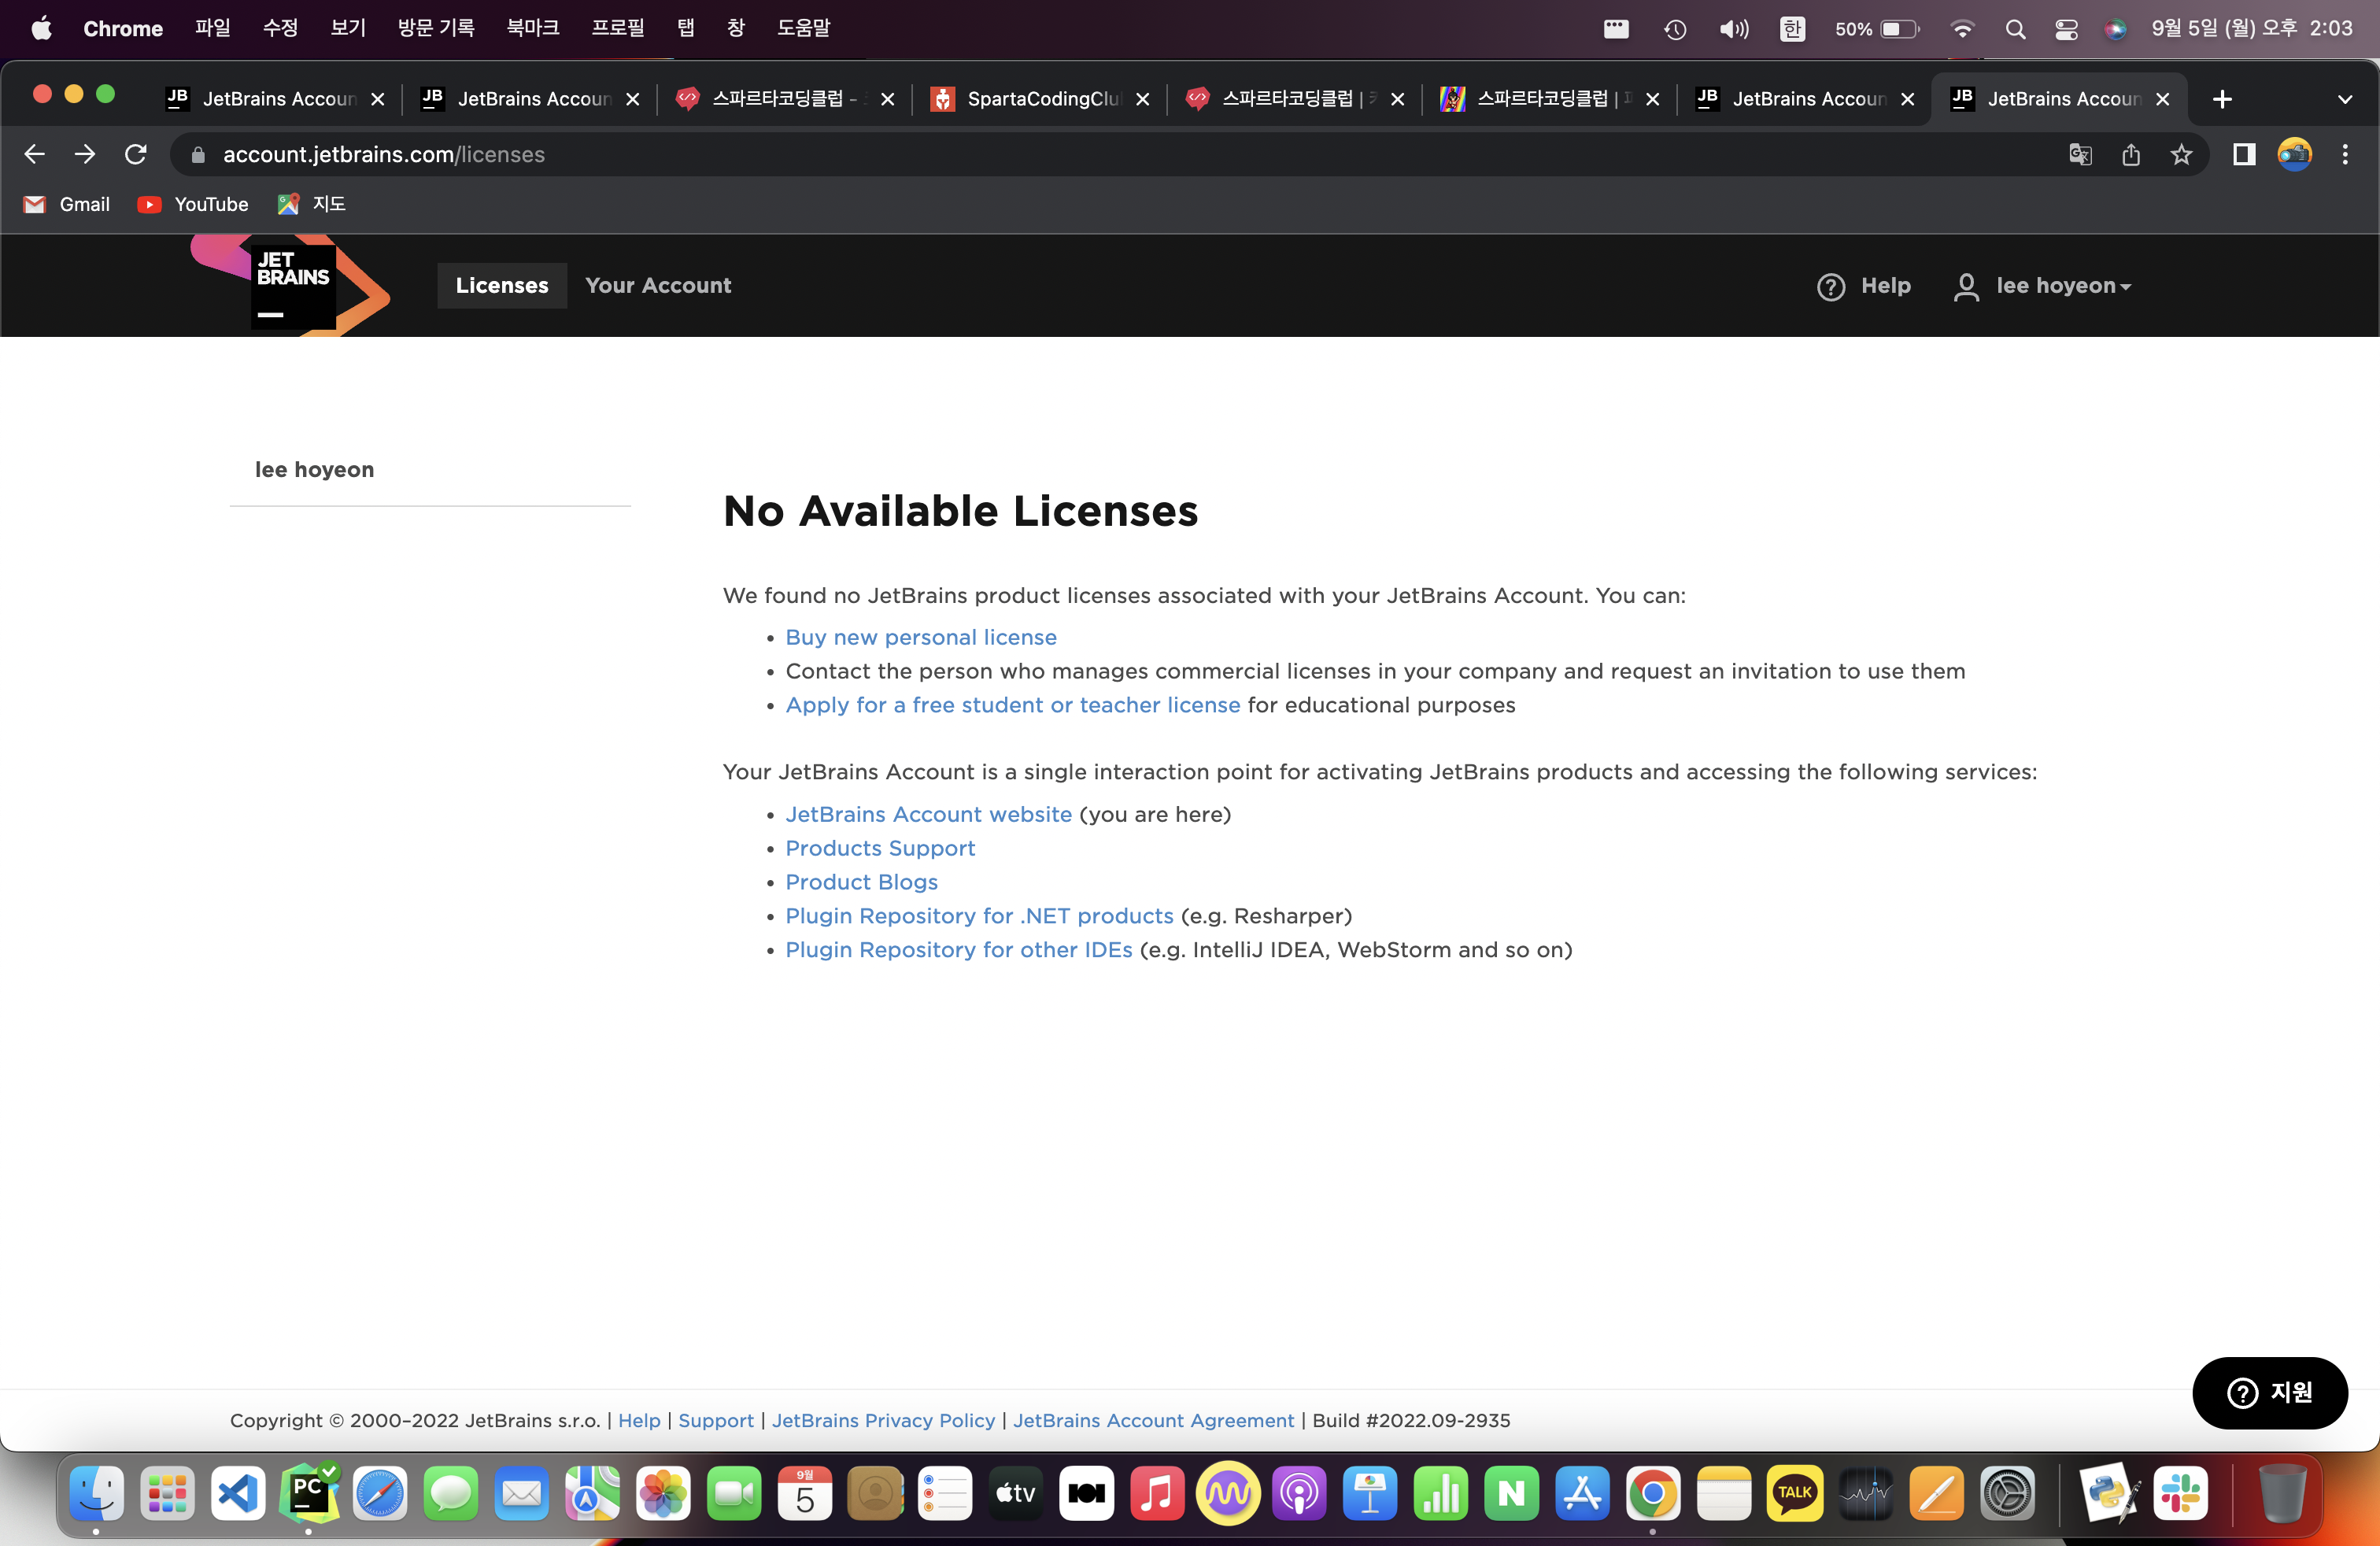Open the macOS Control Center icon
Image resolution: width=2380 pixels, height=1546 pixels.
2066,29
